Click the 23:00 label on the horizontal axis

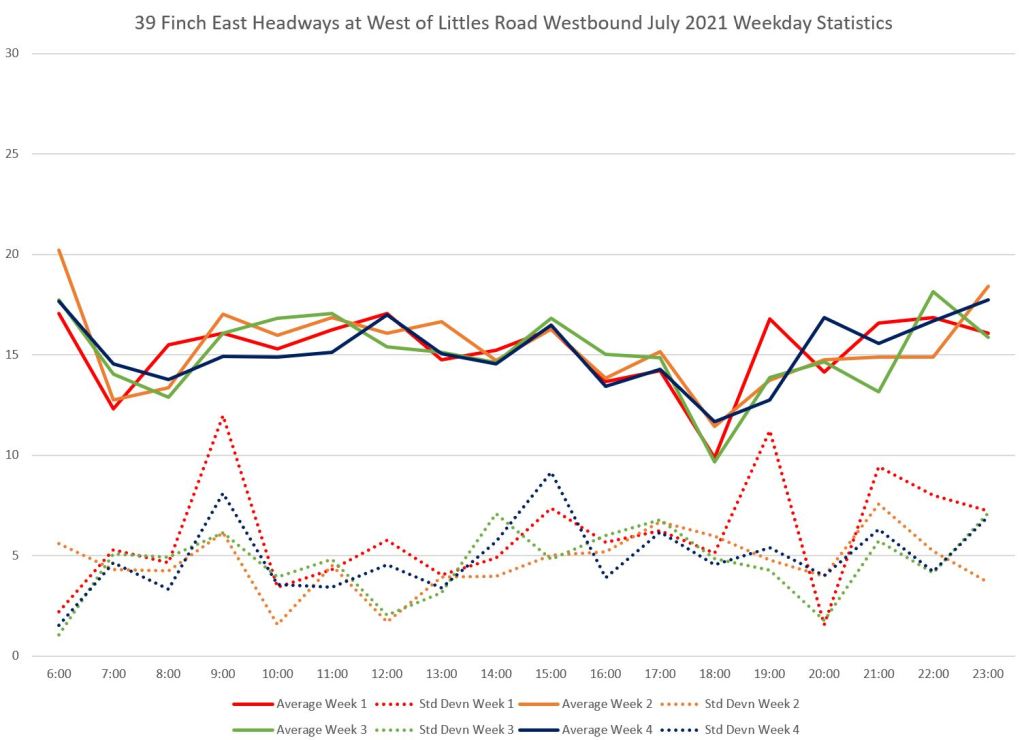pyautogui.click(x=988, y=674)
